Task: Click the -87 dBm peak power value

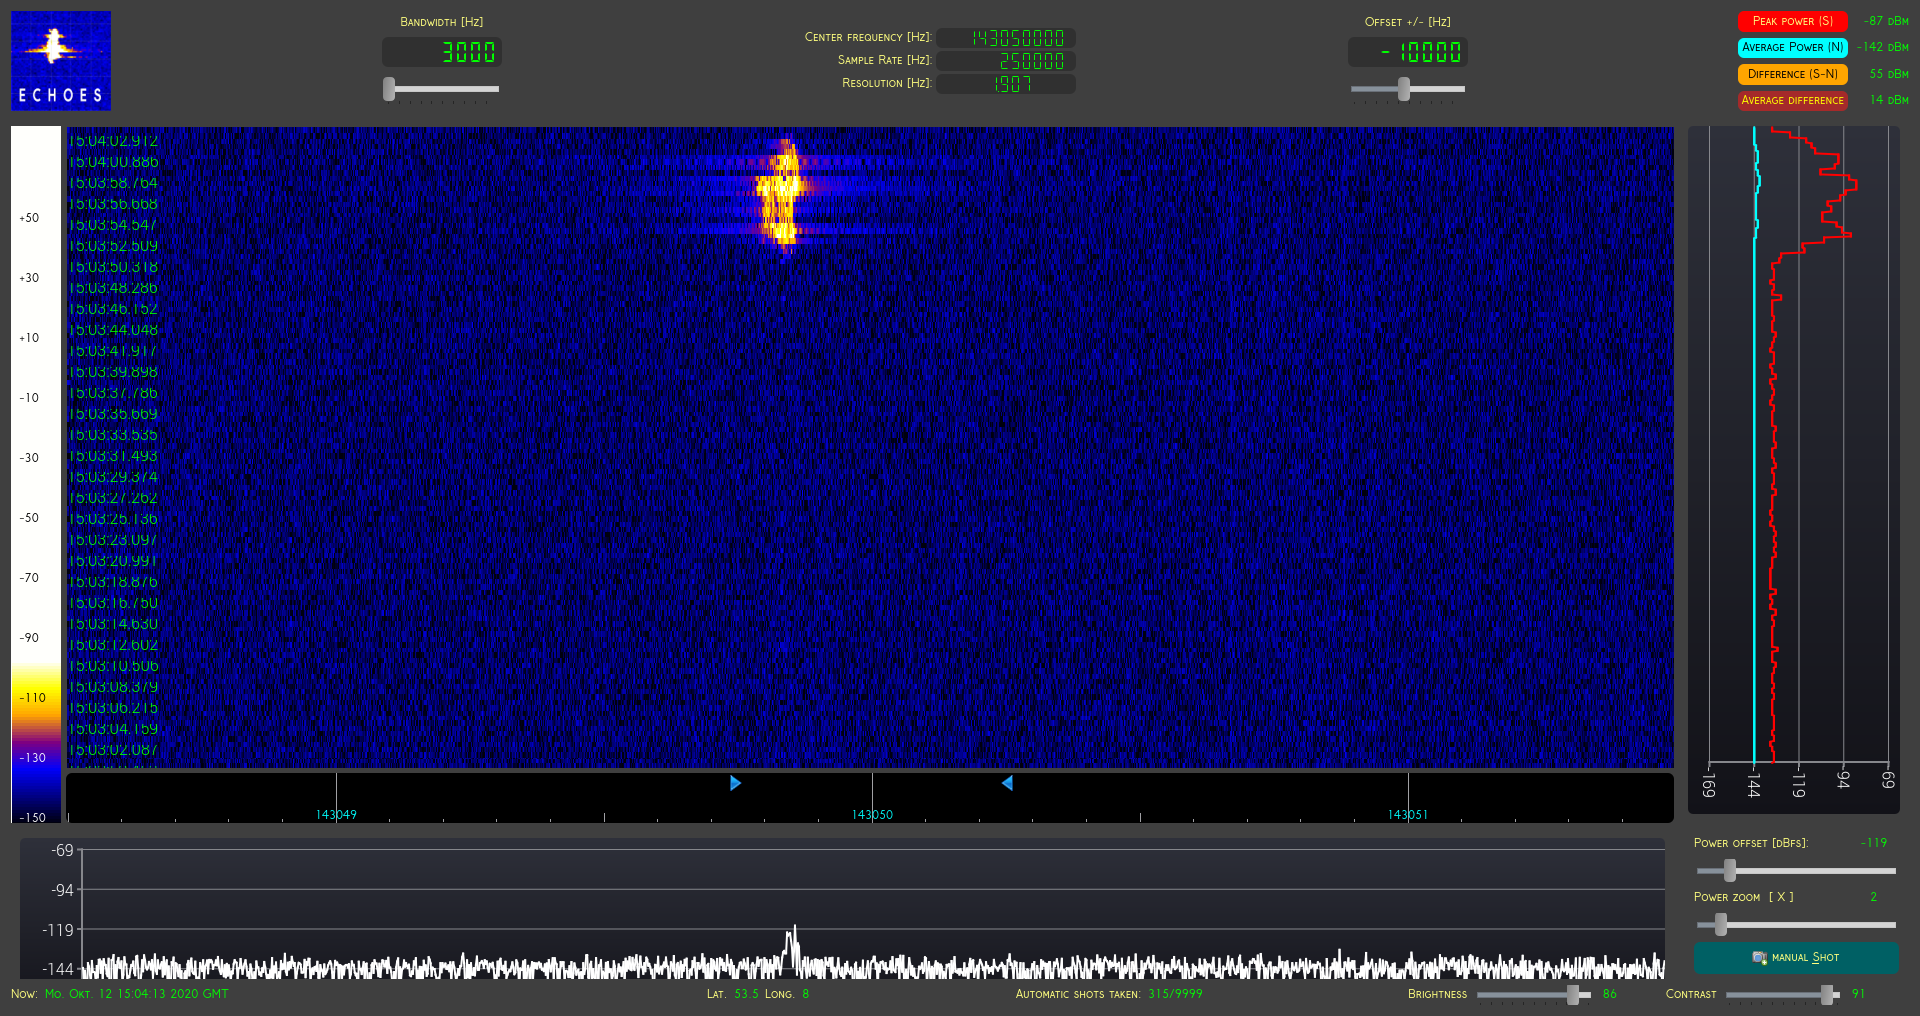Action: click(x=1886, y=21)
